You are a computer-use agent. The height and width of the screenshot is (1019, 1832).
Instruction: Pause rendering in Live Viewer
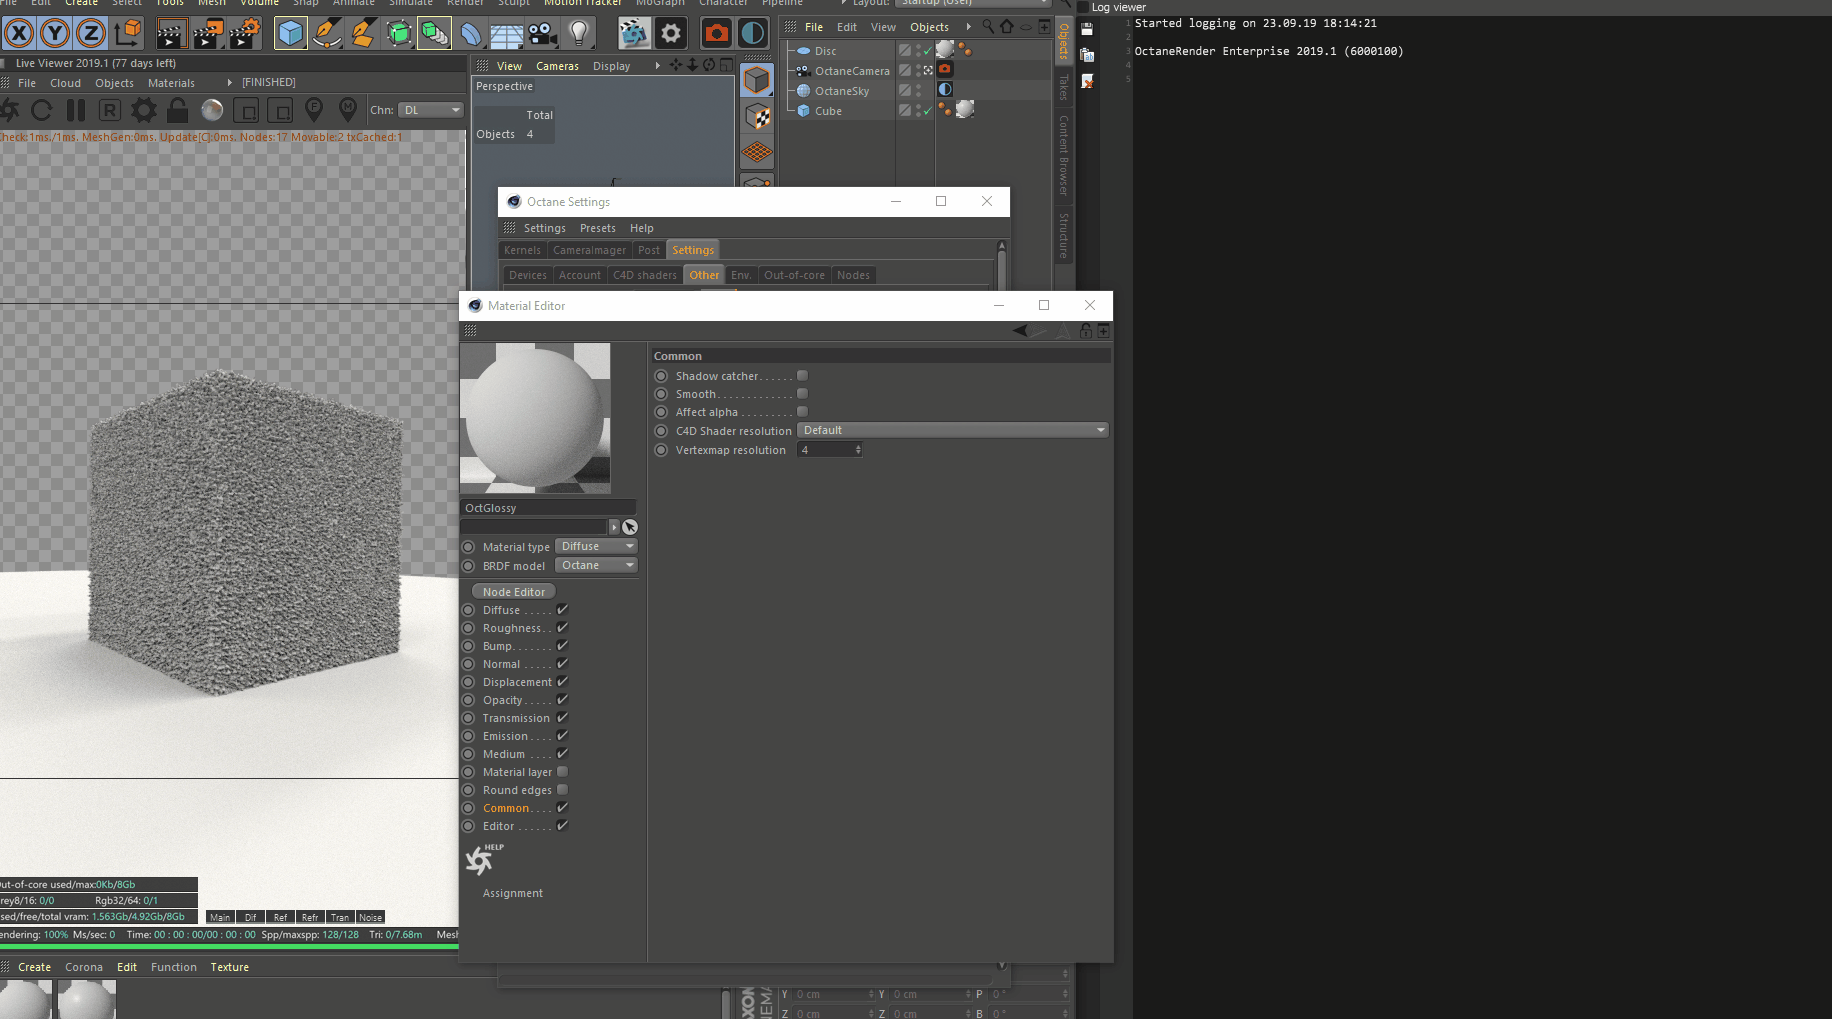pos(76,110)
